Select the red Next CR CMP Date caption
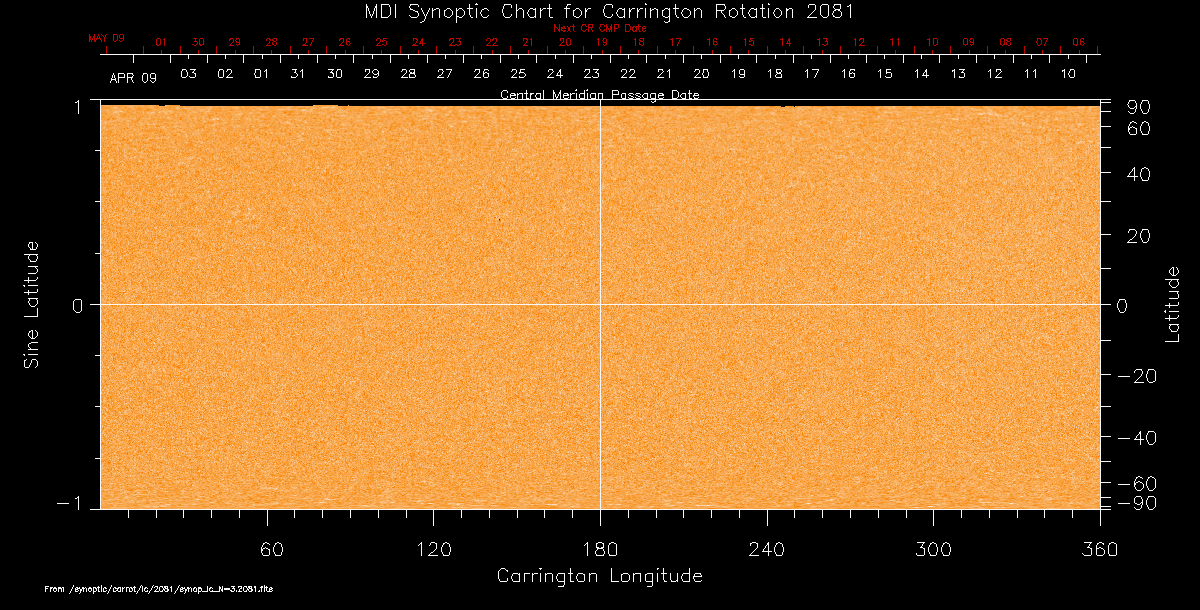Image resolution: width=1200 pixels, height=610 pixels. (599, 28)
